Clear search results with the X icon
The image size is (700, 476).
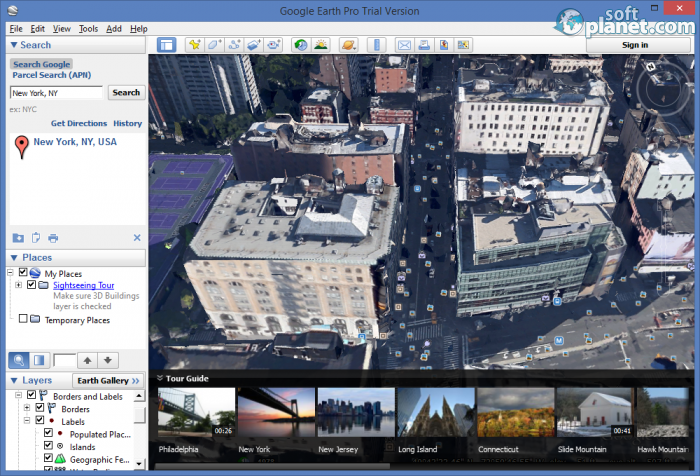click(137, 238)
